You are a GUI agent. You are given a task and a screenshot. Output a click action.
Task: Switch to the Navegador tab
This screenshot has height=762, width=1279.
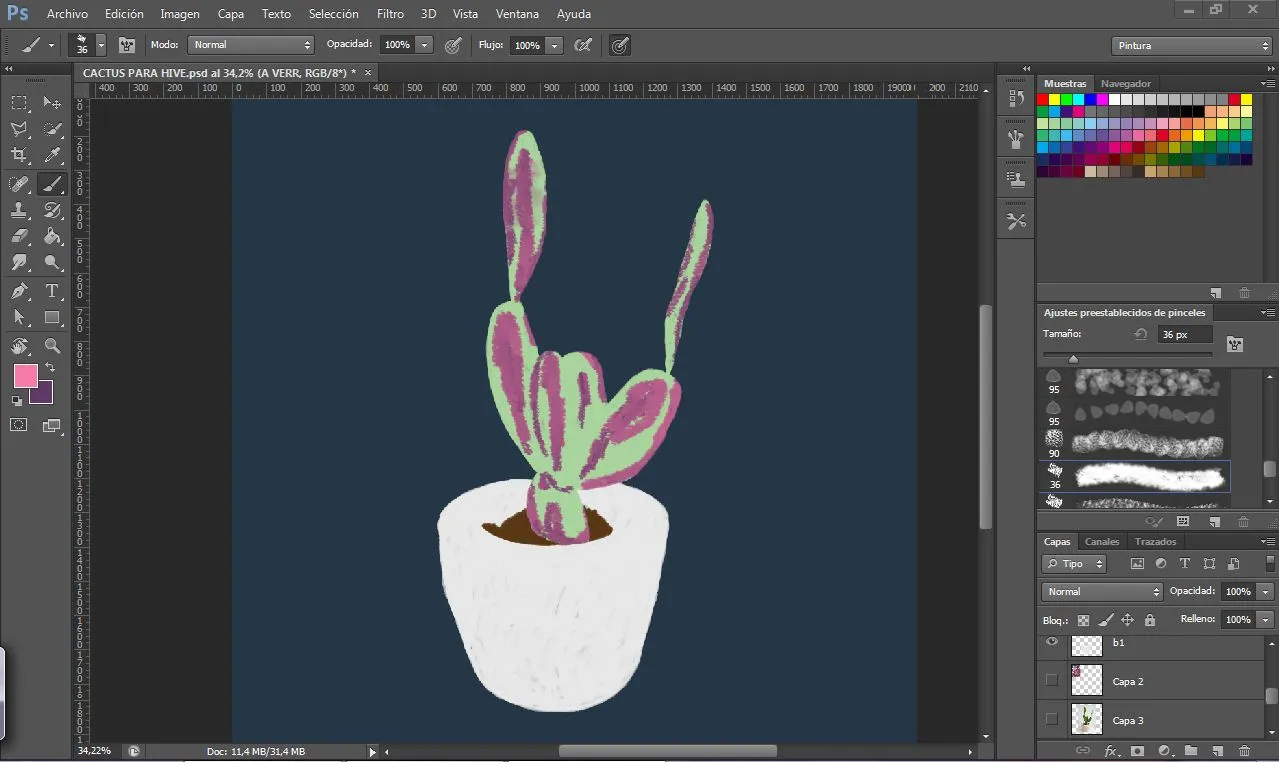[1126, 83]
